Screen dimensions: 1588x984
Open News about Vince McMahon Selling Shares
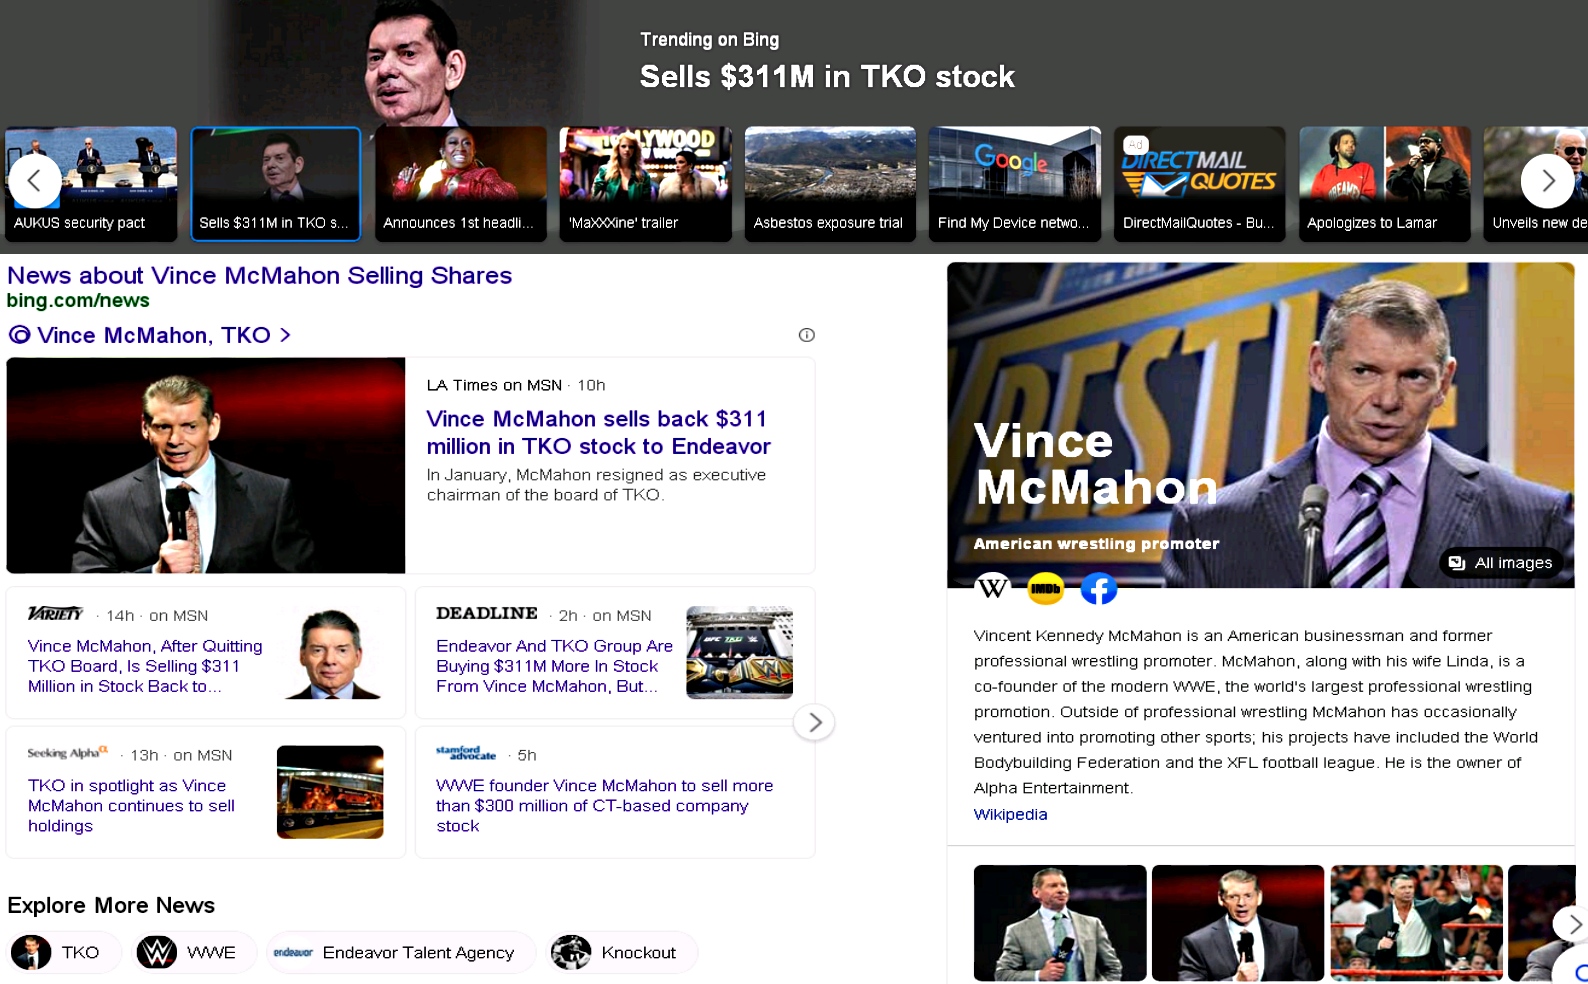tap(259, 275)
